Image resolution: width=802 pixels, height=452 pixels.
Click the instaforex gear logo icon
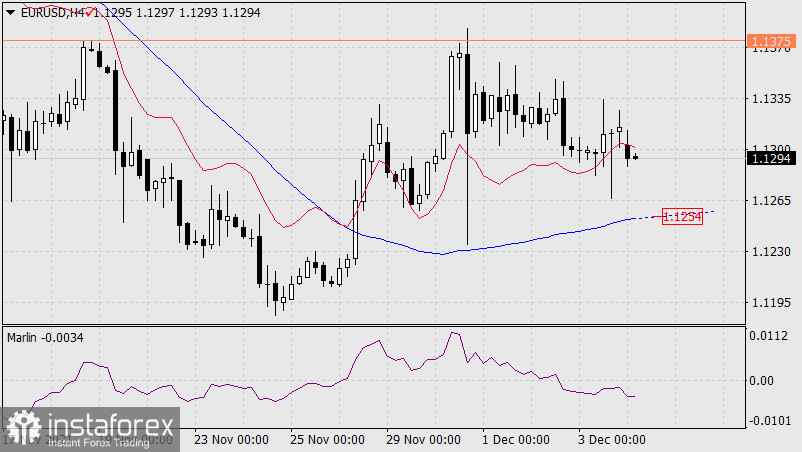(21, 428)
